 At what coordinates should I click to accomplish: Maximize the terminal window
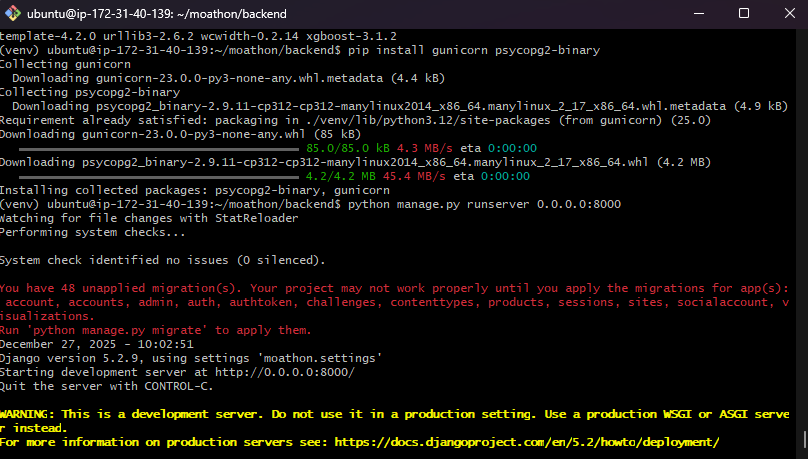click(743, 14)
